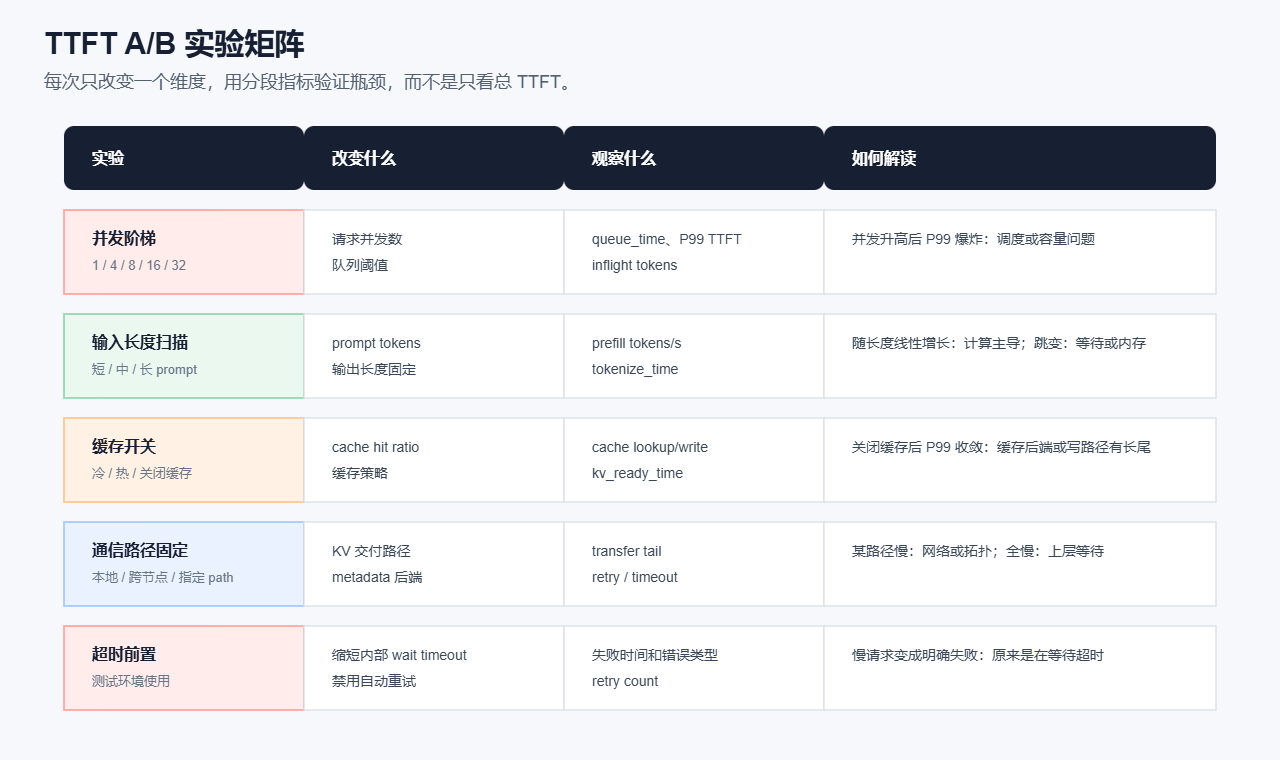
Task: Select the '缓存开关' experiment name
Action: [x=124, y=447]
